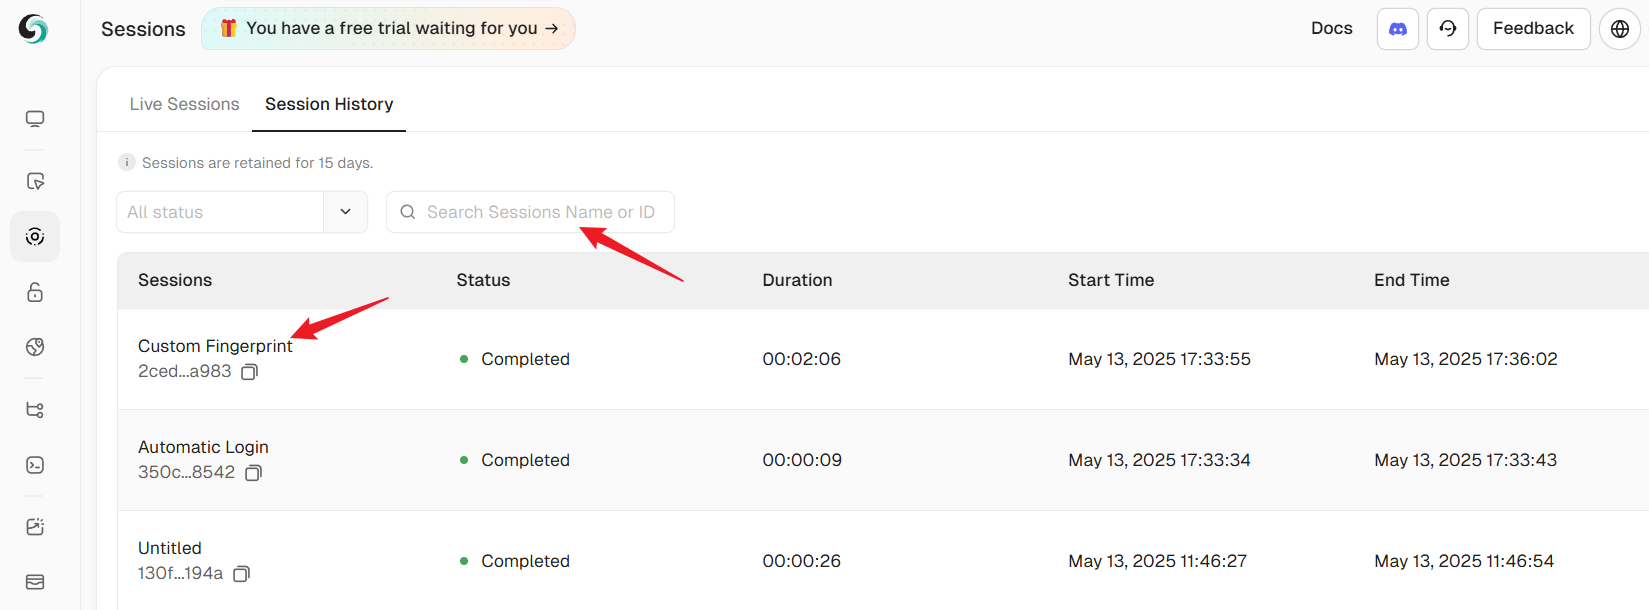Select the Session History tab
This screenshot has height=610, width=1649.
click(x=329, y=104)
